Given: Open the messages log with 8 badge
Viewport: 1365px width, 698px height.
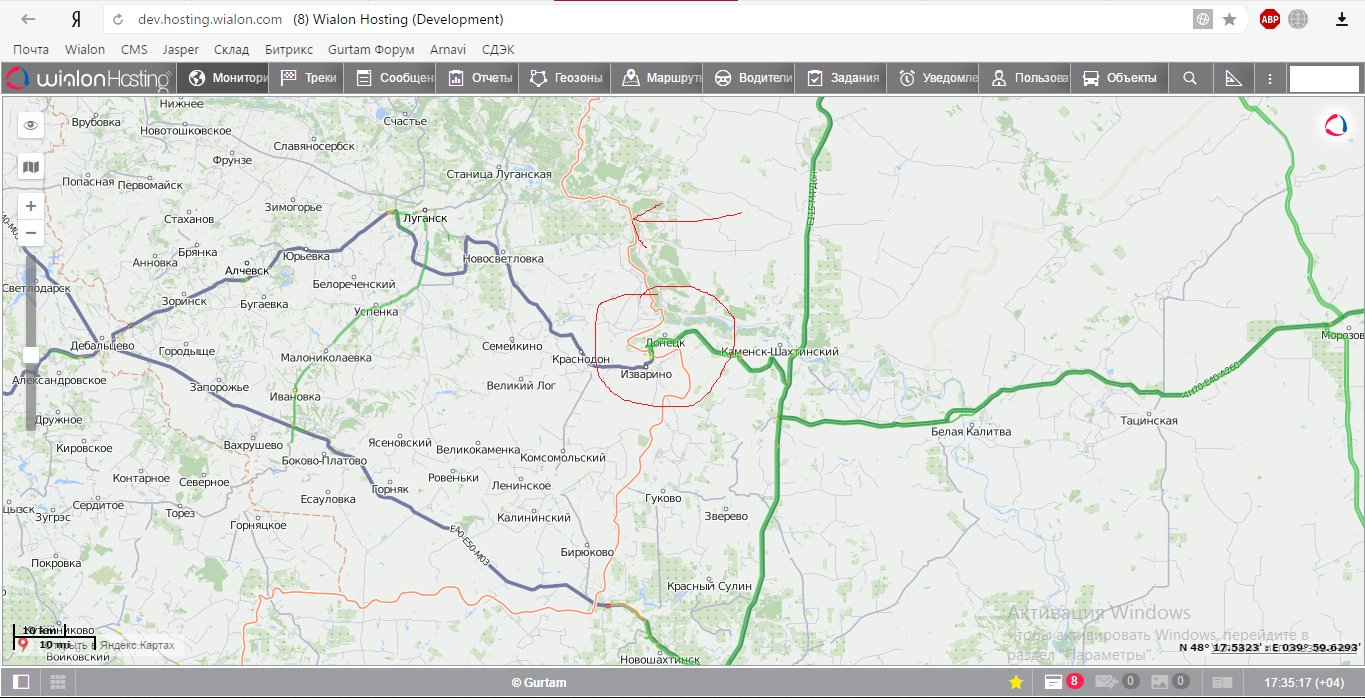Looking at the screenshot, I should (x=1062, y=682).
